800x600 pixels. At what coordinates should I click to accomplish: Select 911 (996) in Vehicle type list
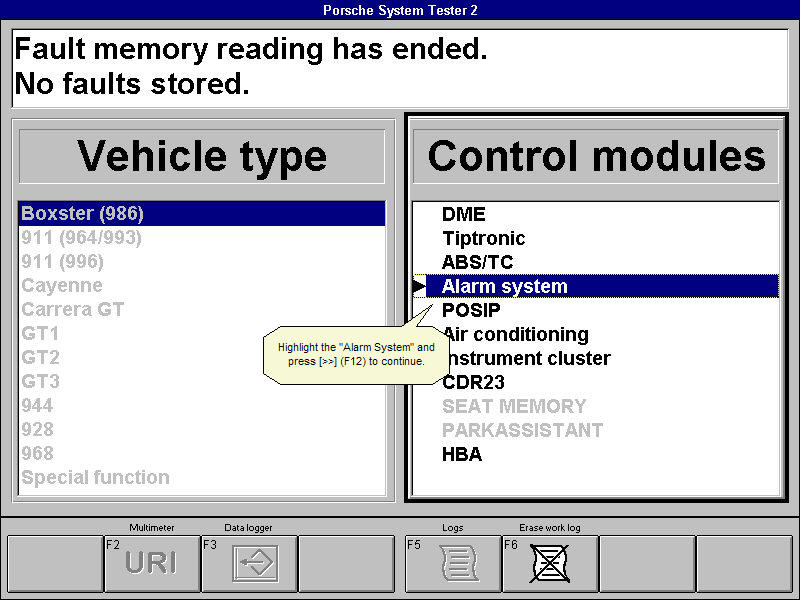click(x=62, y=262)
